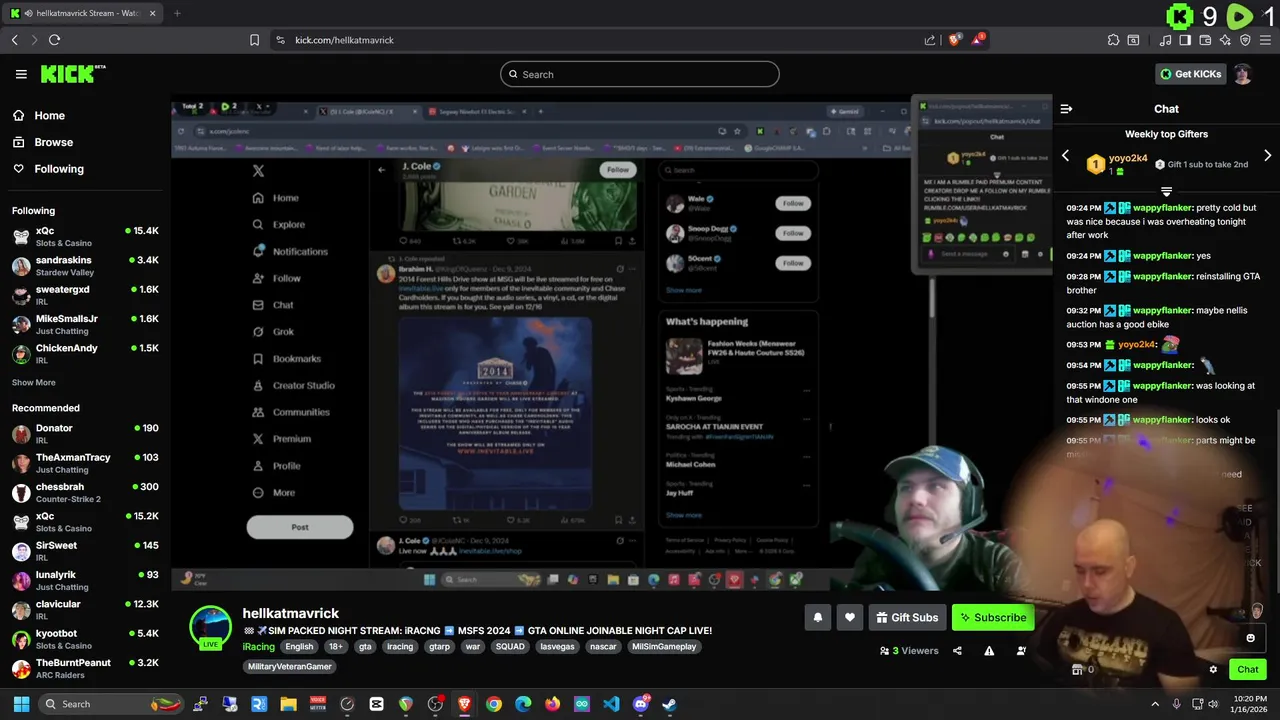Select the hellkatmavrick browser tab

pyautogui.click(x=85, y=13)
